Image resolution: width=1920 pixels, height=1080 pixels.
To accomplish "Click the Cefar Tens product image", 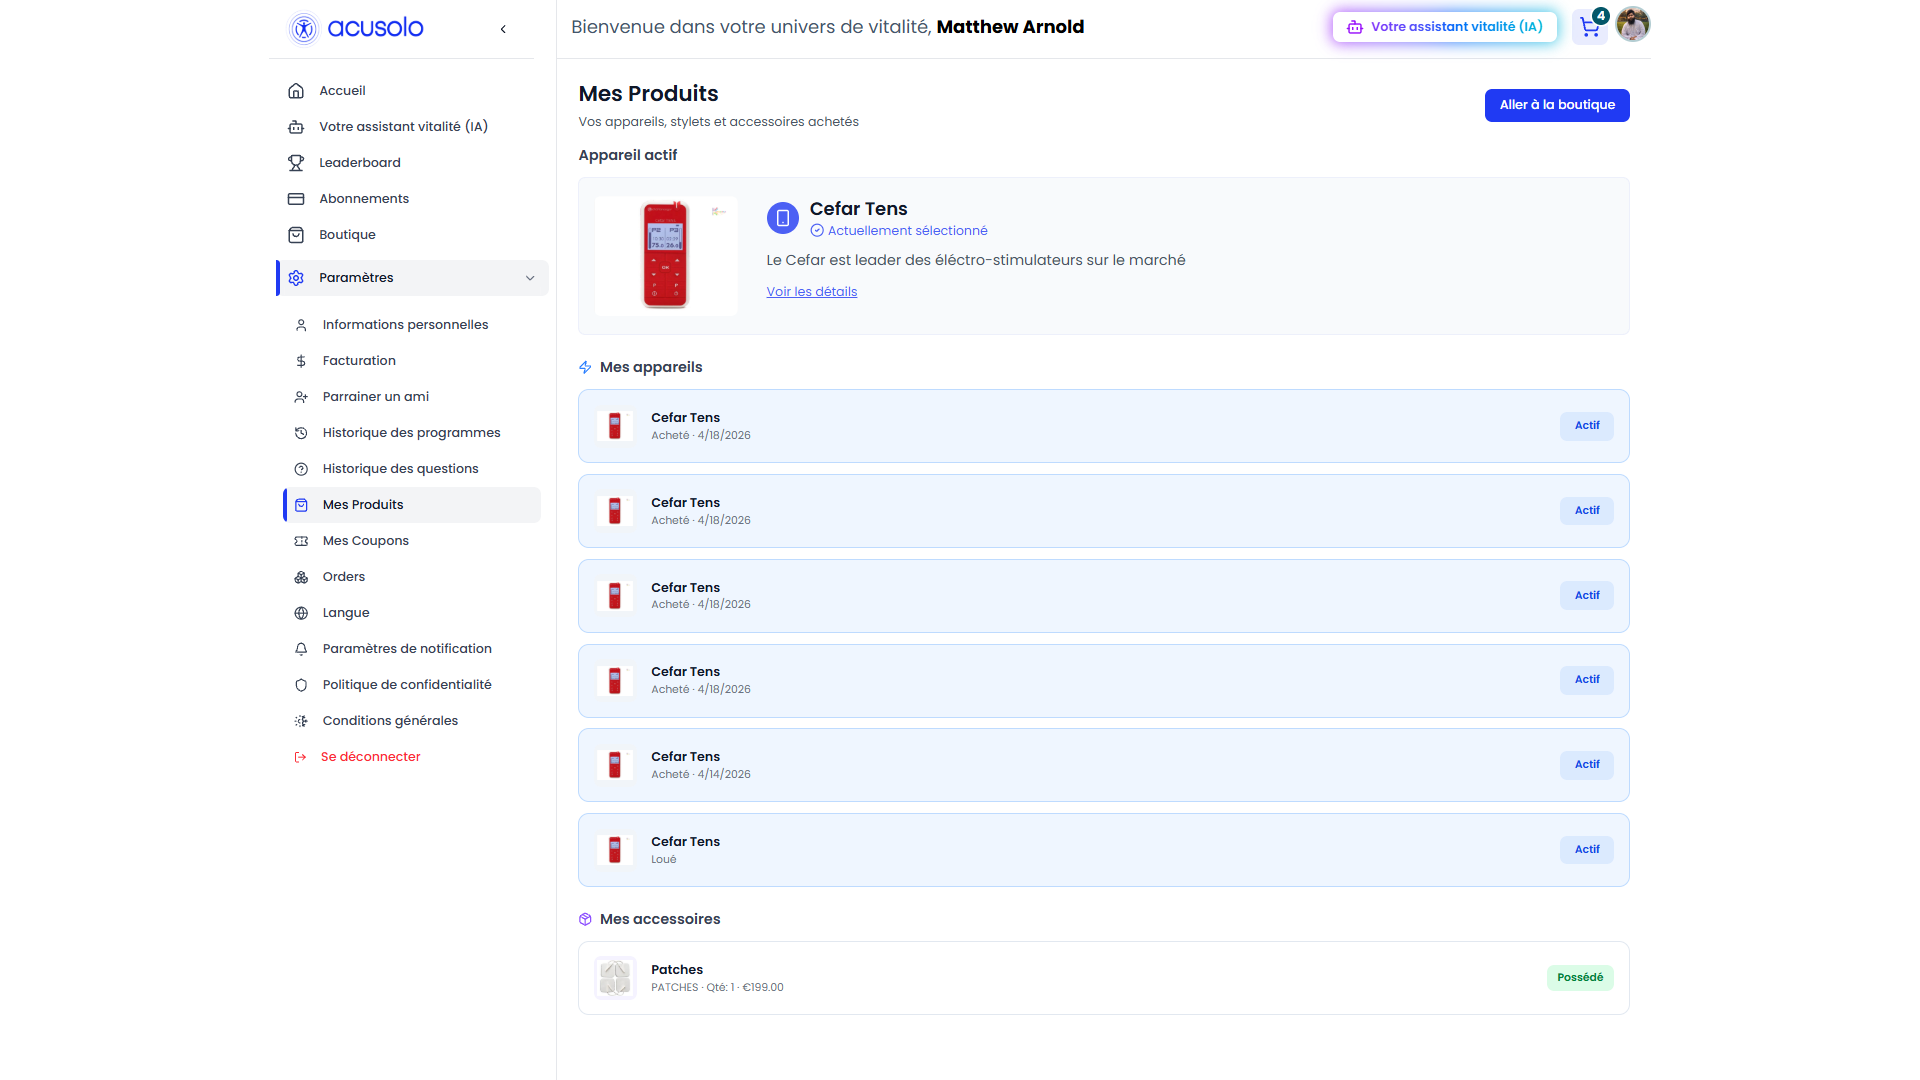I will pyautogui.click(x=666, y=256).
